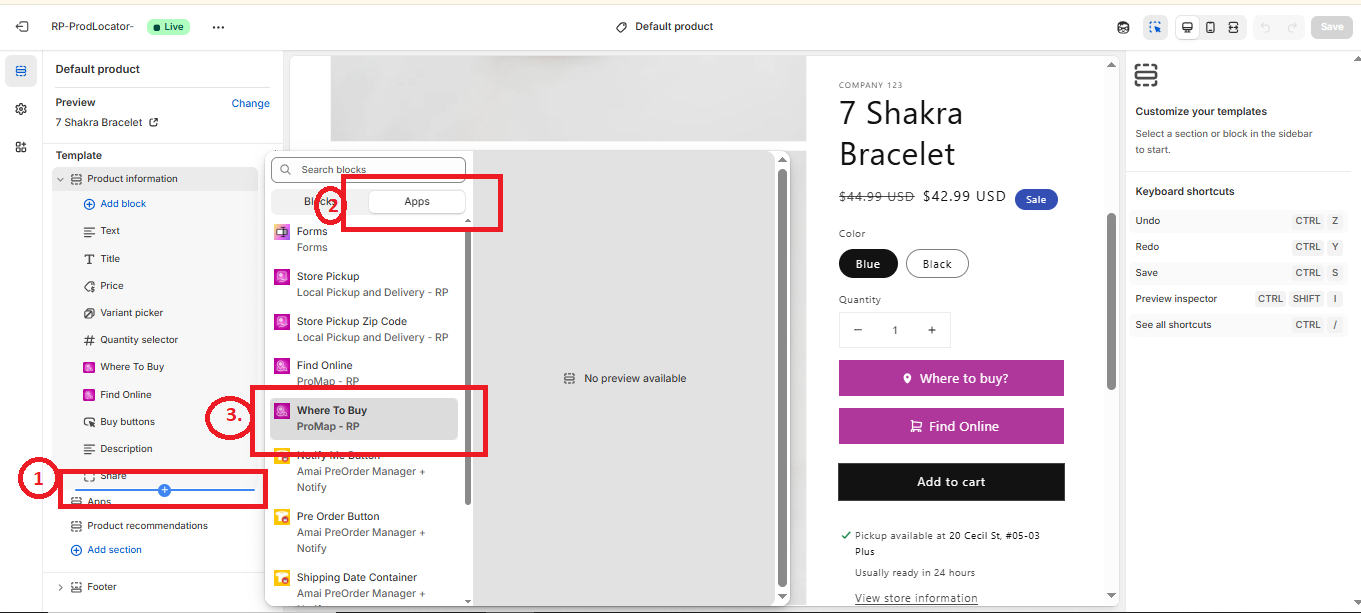1361x613 pixels.
Task: Open the three-dot more actions menu
Action: [x=218, y=27]
